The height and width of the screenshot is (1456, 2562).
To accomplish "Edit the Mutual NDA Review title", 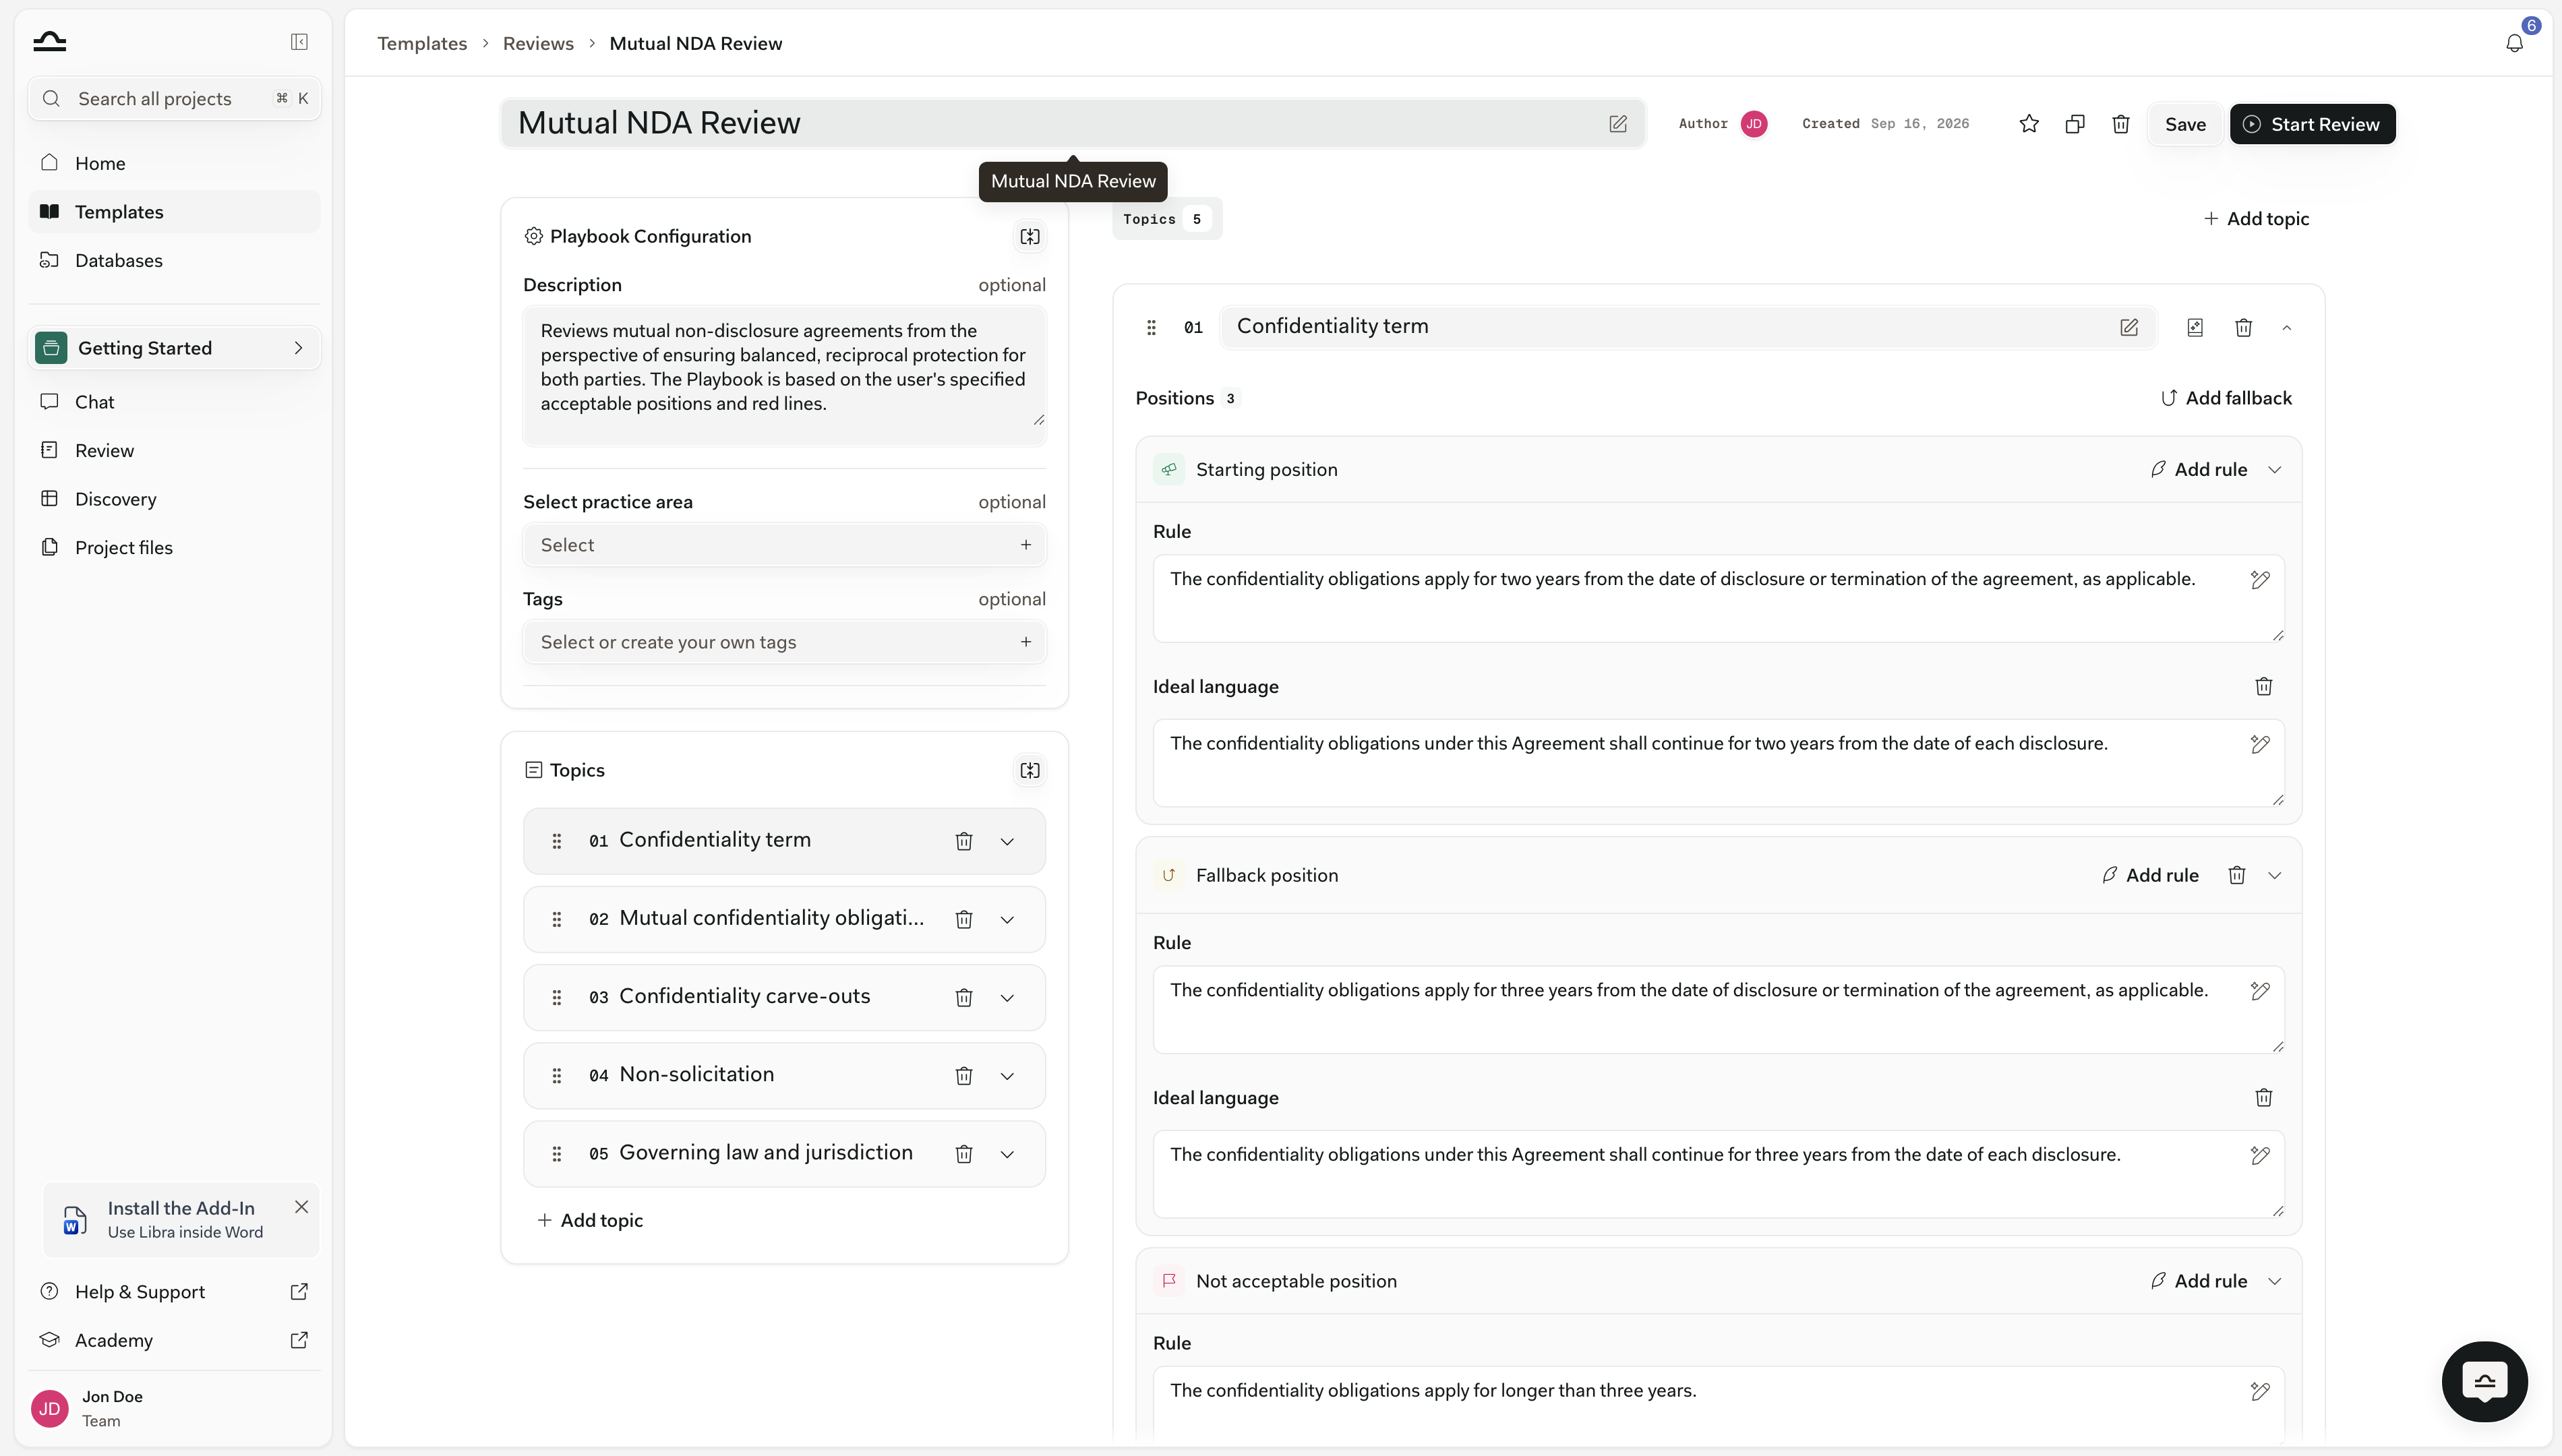I will tap(1618, 124).
